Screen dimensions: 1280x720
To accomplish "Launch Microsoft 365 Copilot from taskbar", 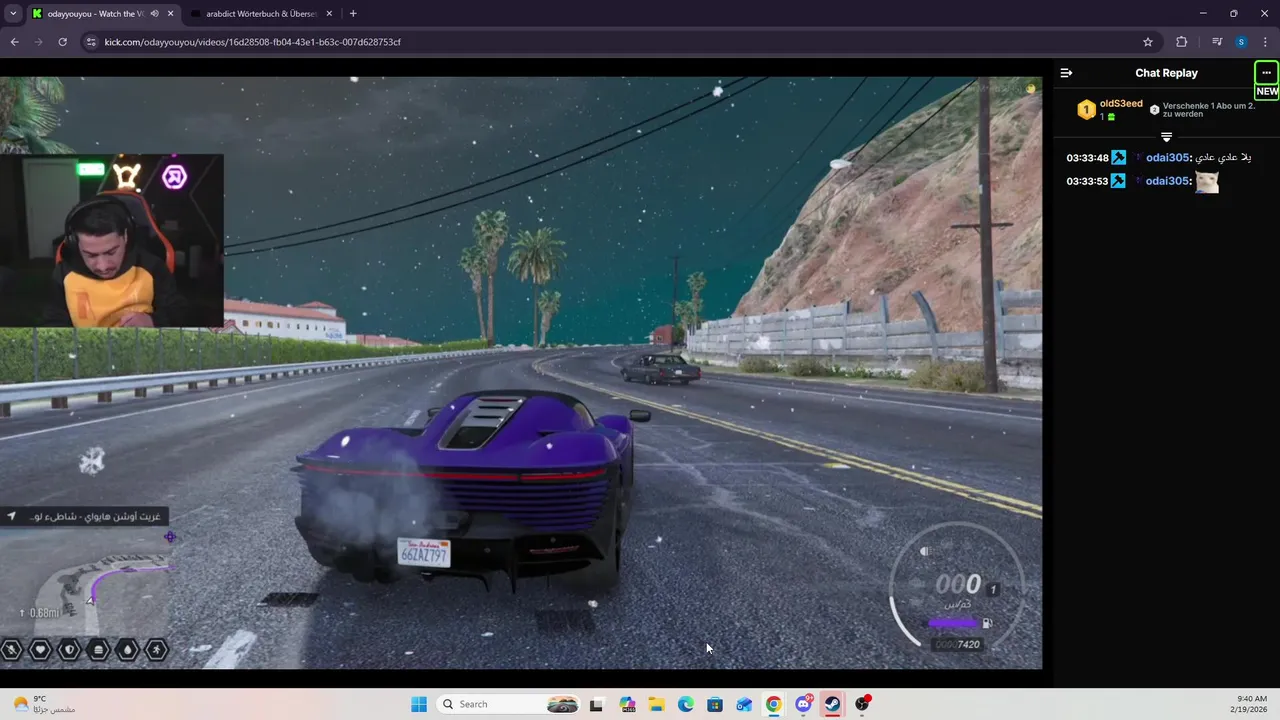I will click(627, 704).
